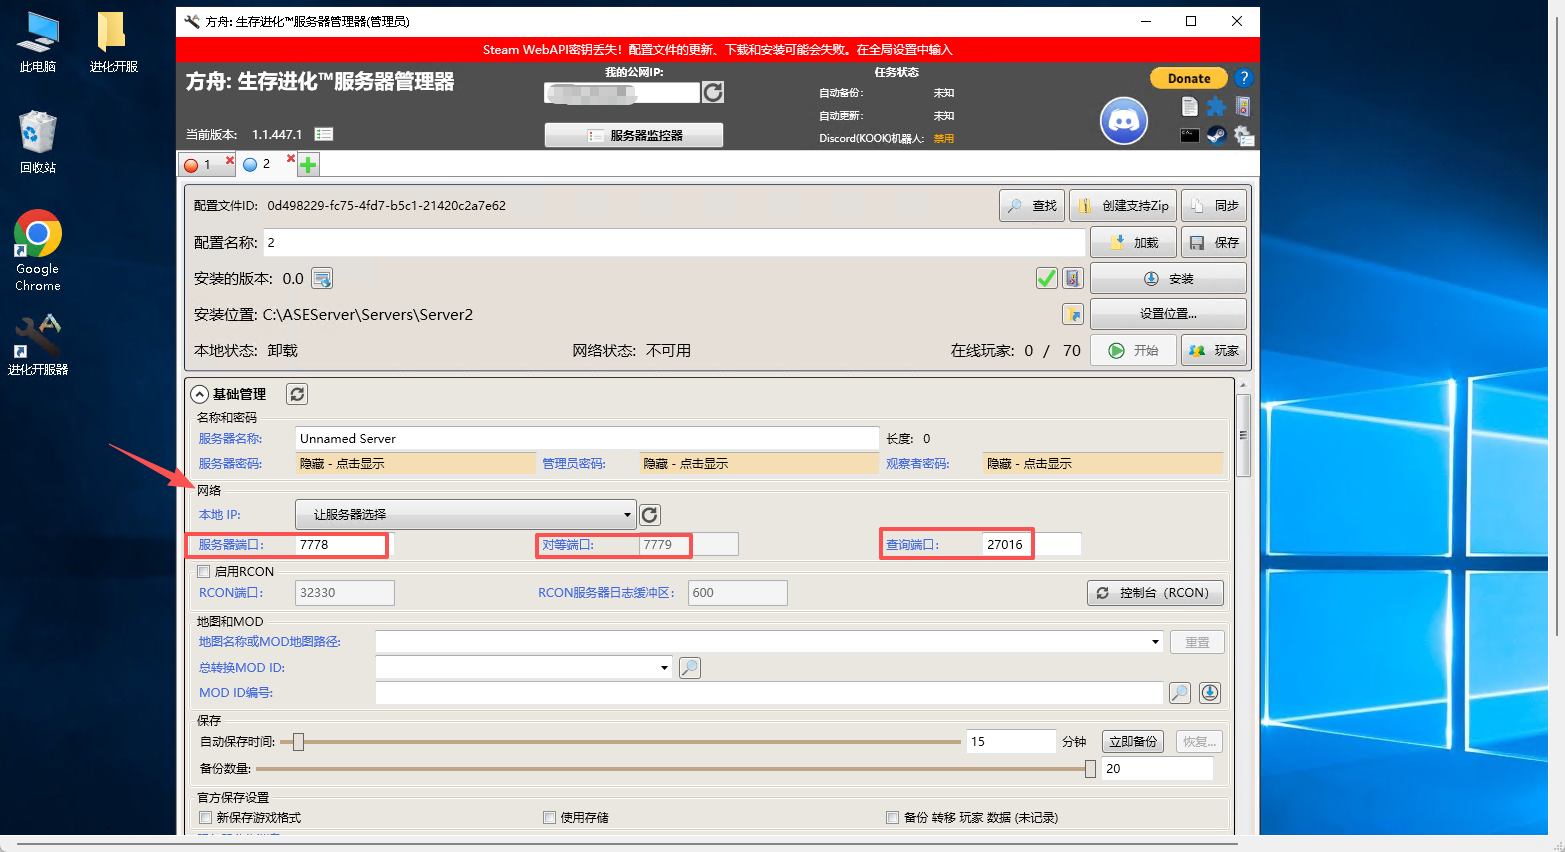Image resolution: width=1565 pixels, height=852 pixels.
Task: Open the 玩家 players button
Action: 1214,350
